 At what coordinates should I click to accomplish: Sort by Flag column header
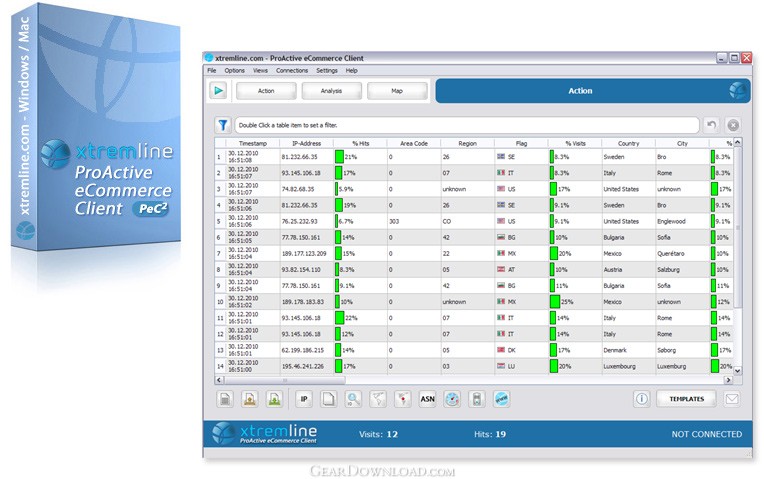coord(521,143)
